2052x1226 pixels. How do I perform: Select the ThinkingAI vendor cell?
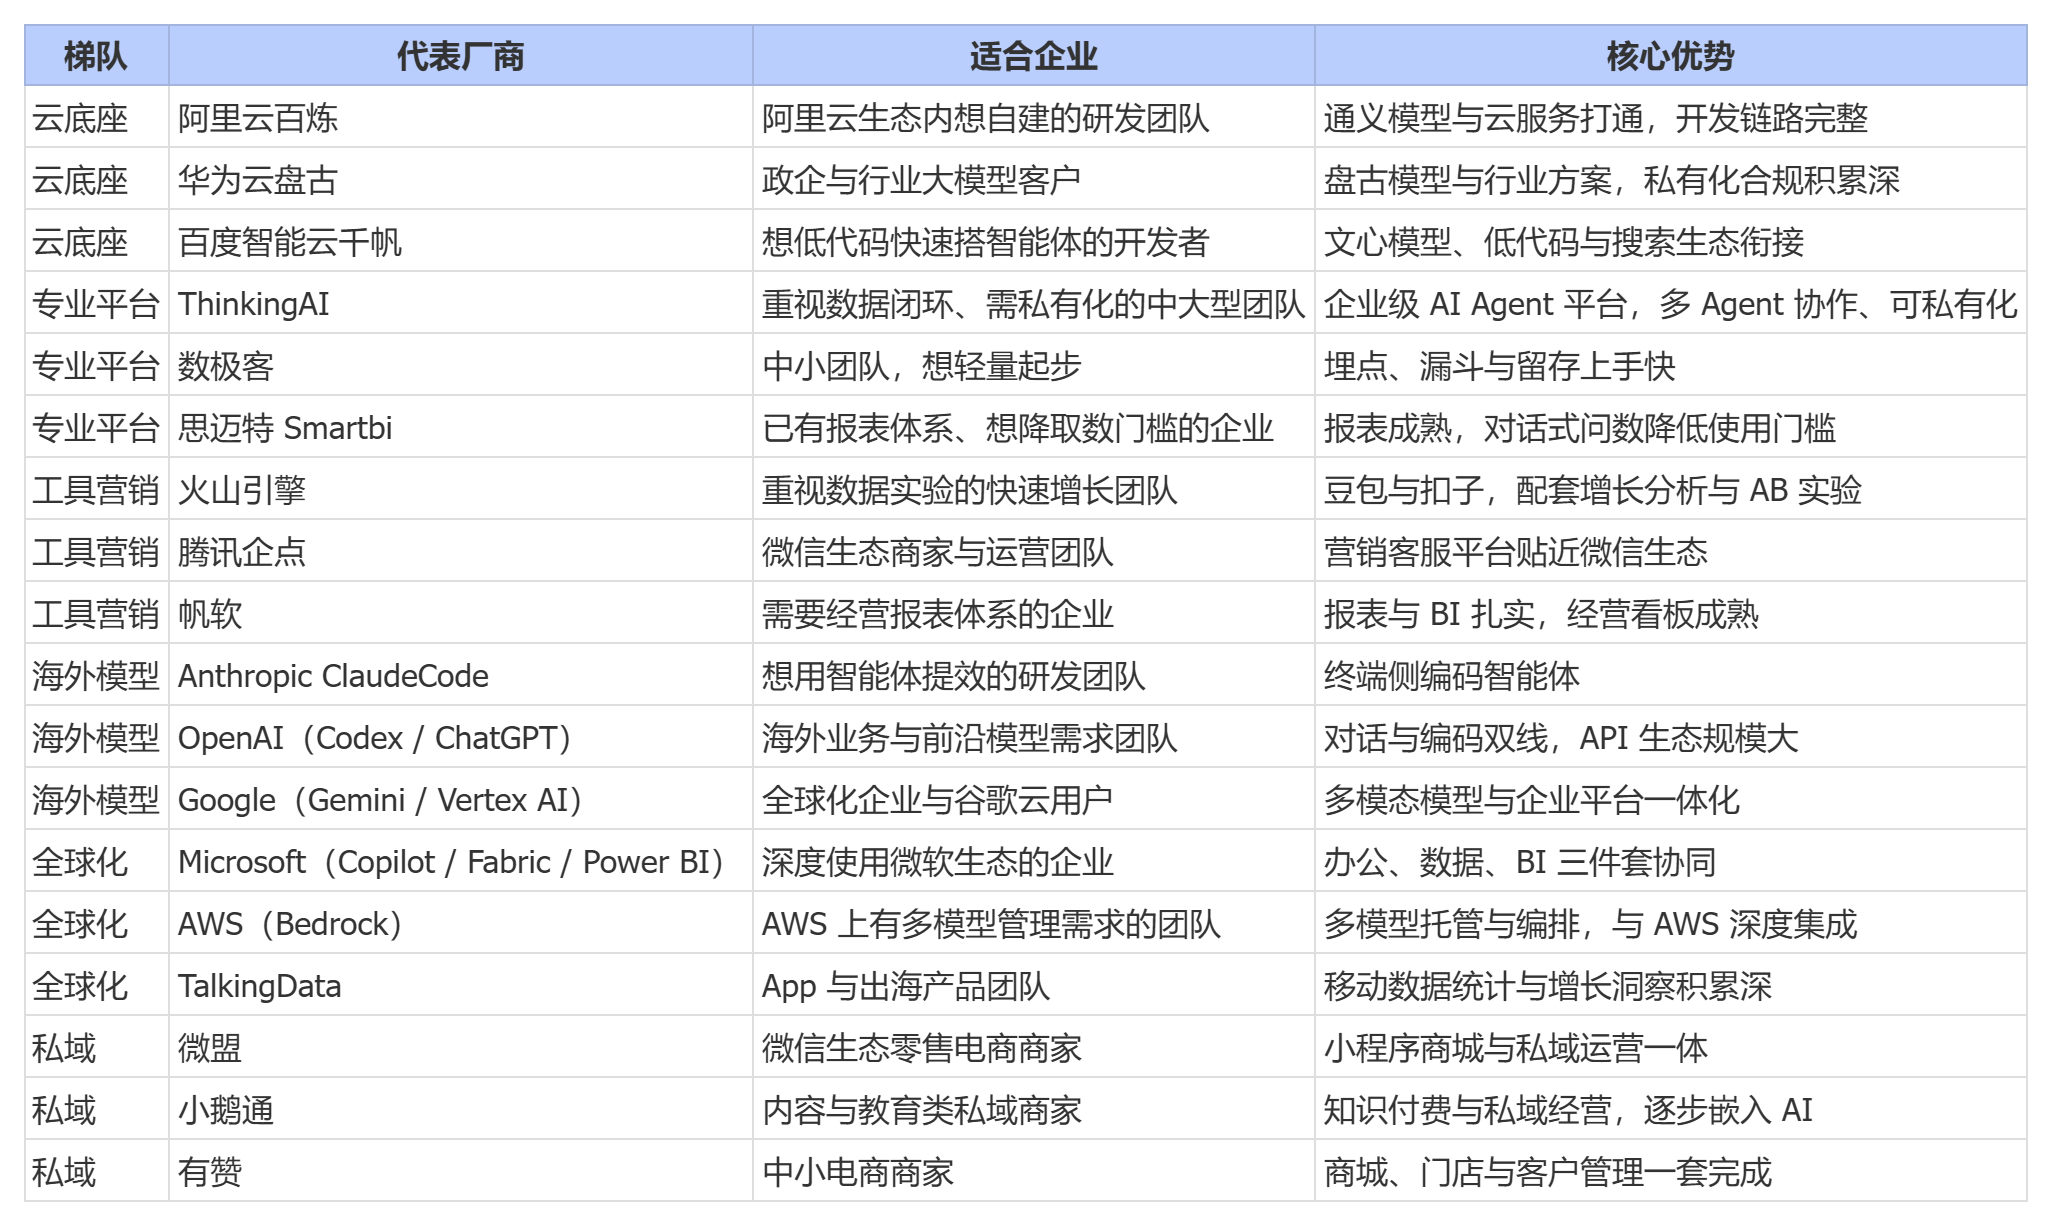(461, 303)
